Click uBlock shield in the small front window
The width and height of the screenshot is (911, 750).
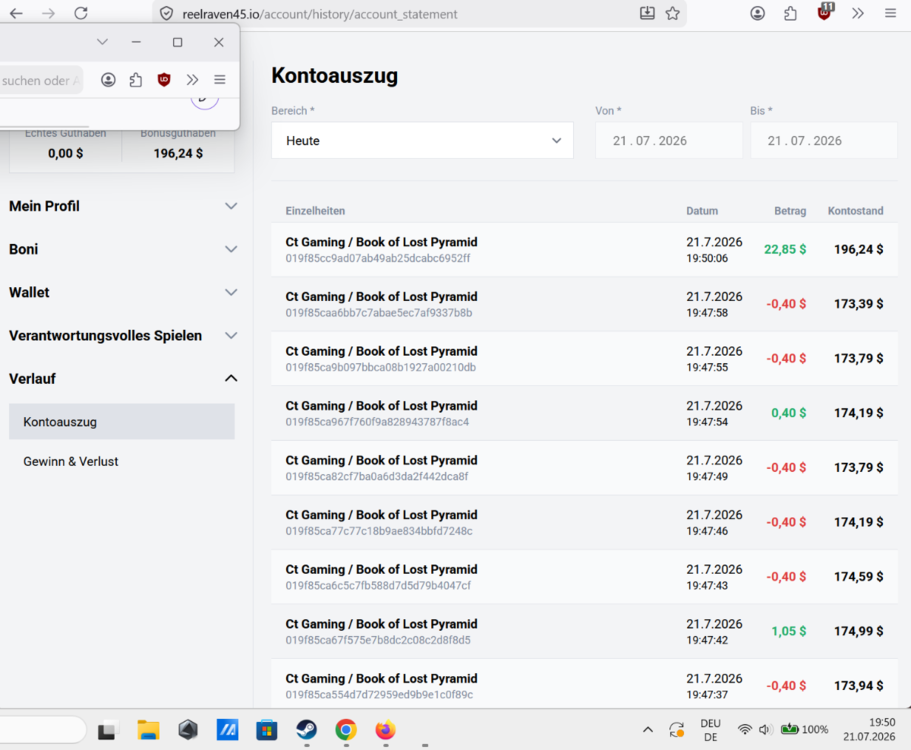(164, 80)
